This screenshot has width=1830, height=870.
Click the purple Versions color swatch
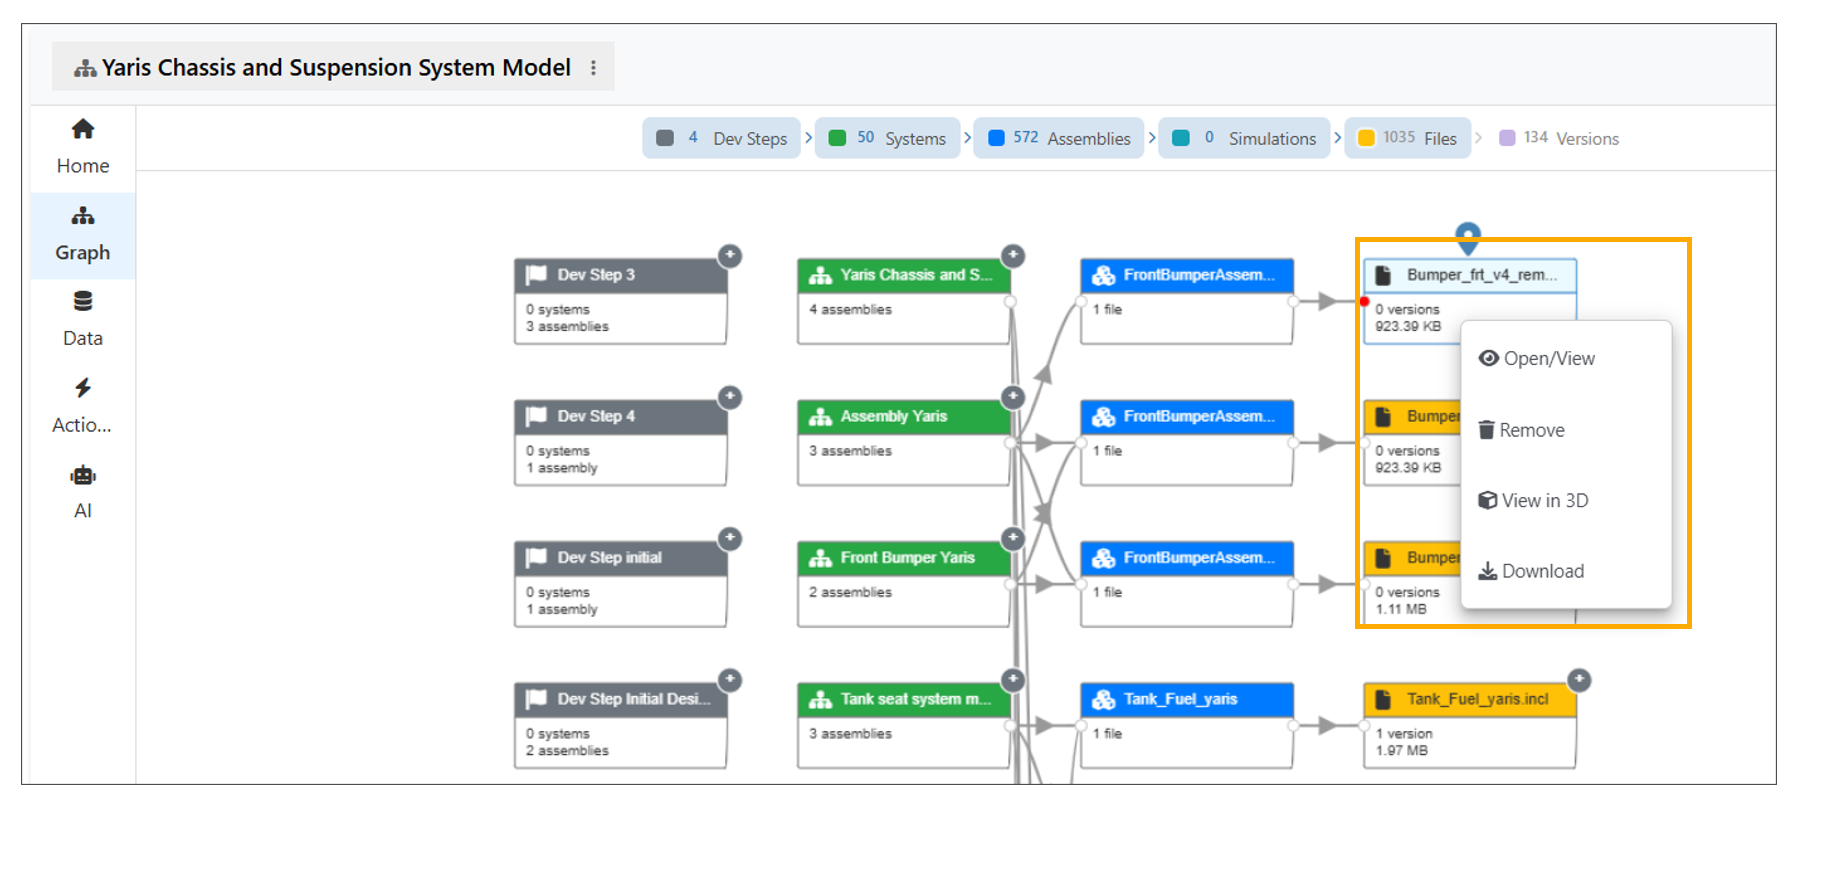pos(1507,138)
